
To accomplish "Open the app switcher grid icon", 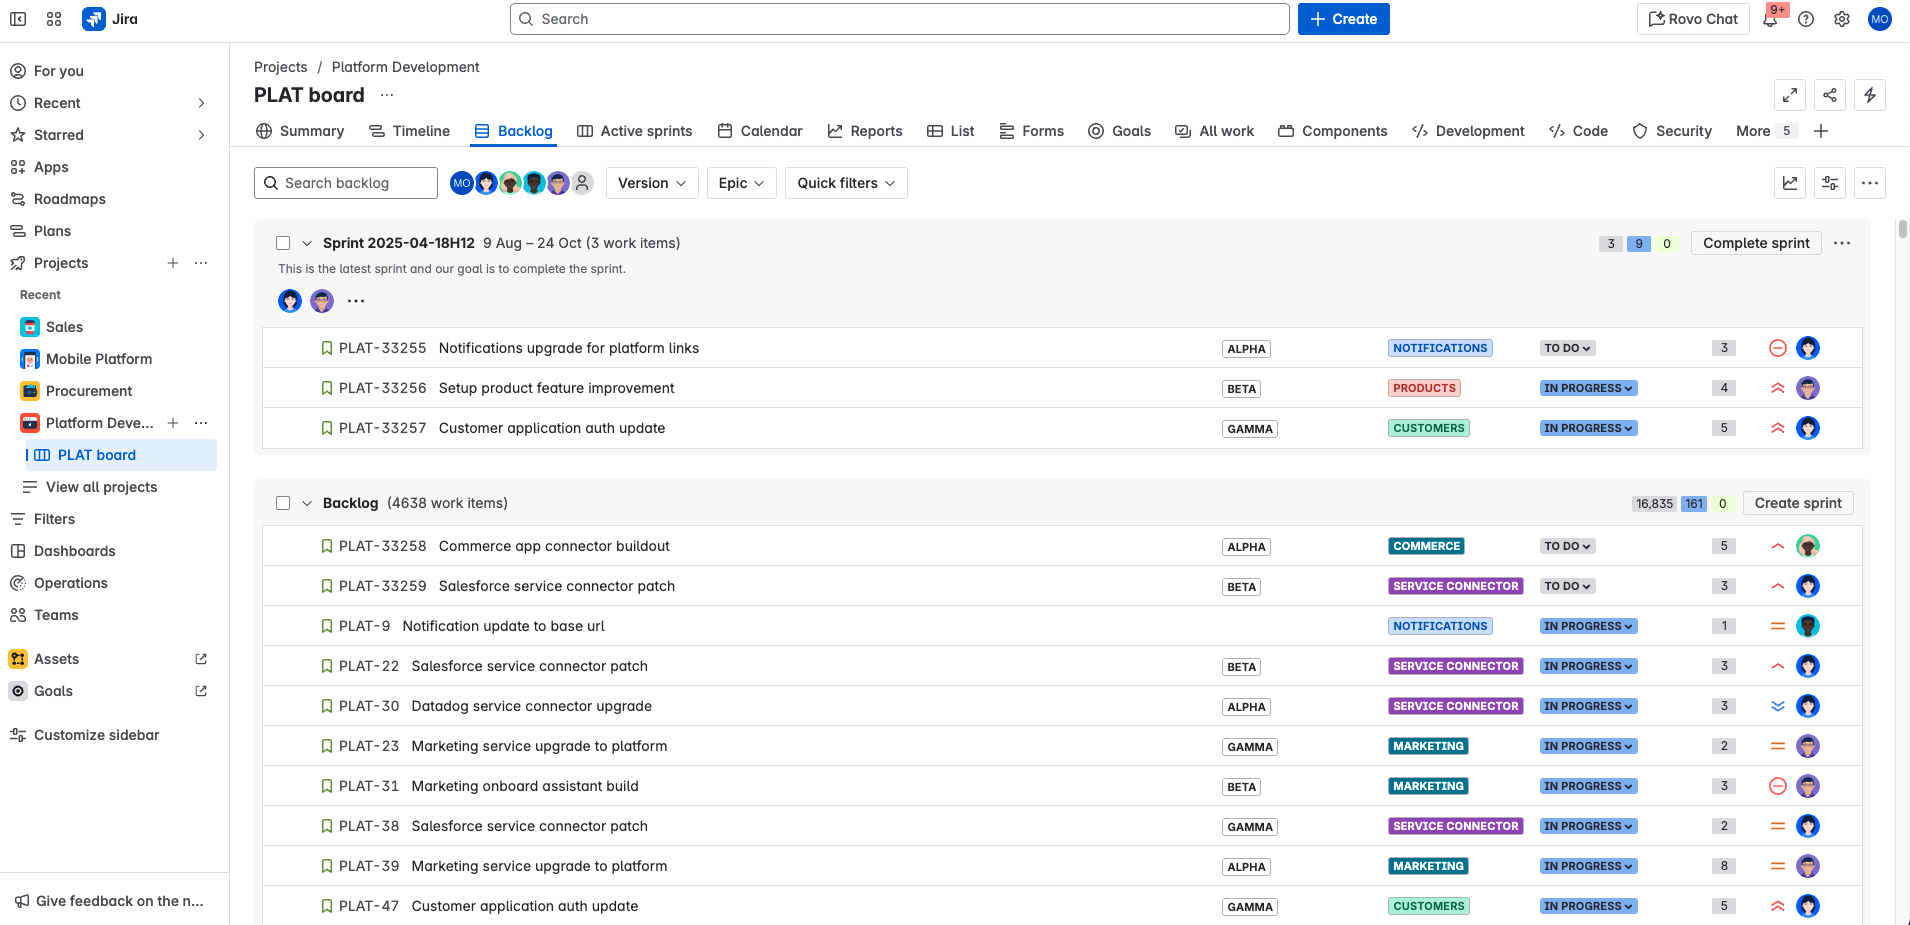I will tap(54, 18).
